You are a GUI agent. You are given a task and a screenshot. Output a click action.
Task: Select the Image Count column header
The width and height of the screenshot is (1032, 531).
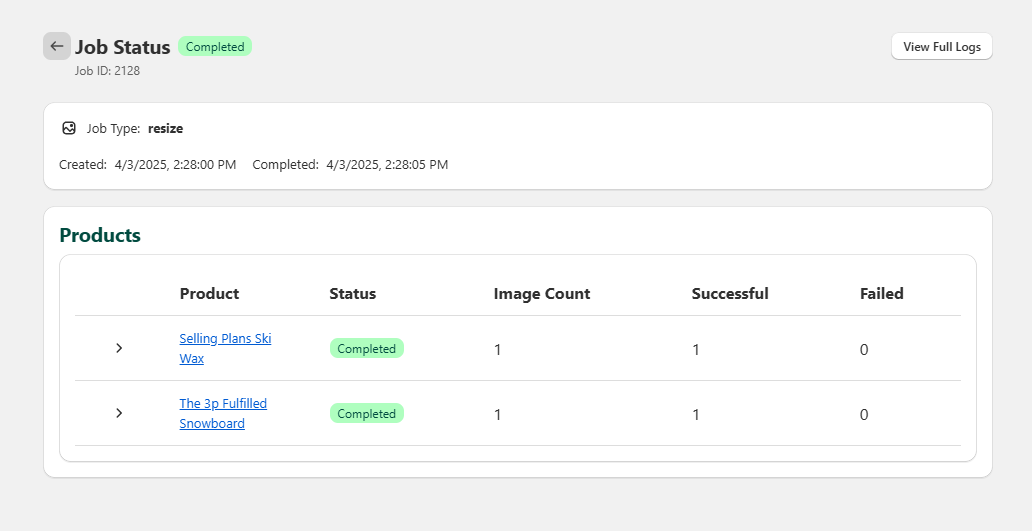(541, 293)
